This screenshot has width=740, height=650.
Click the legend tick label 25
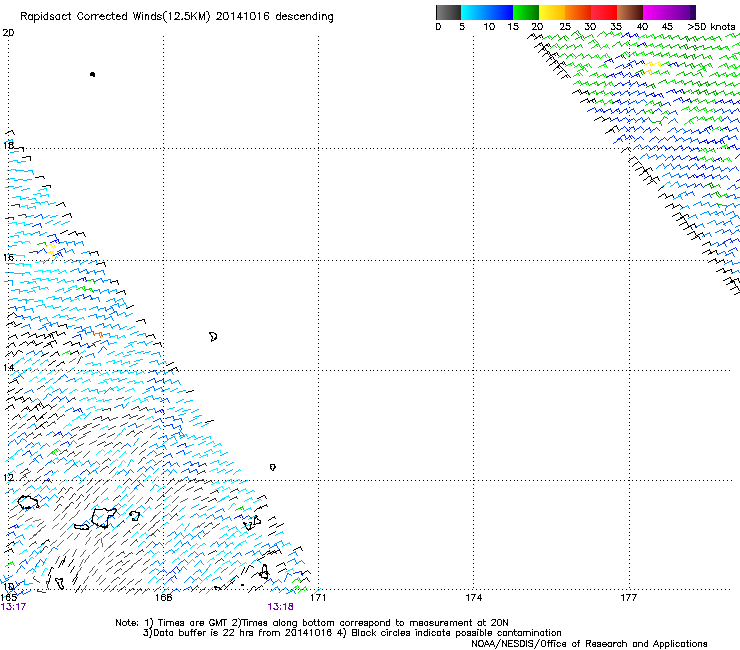(x=565, y=27)
